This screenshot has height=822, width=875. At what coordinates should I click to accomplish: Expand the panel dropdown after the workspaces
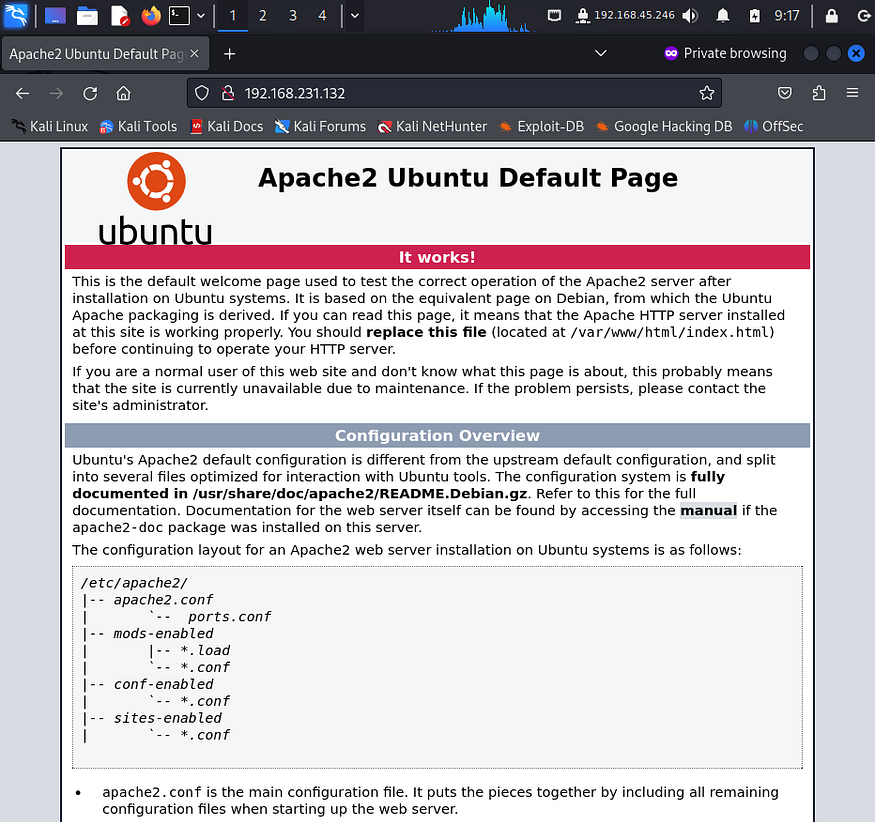pyautogui.click(x=355, y=16)
